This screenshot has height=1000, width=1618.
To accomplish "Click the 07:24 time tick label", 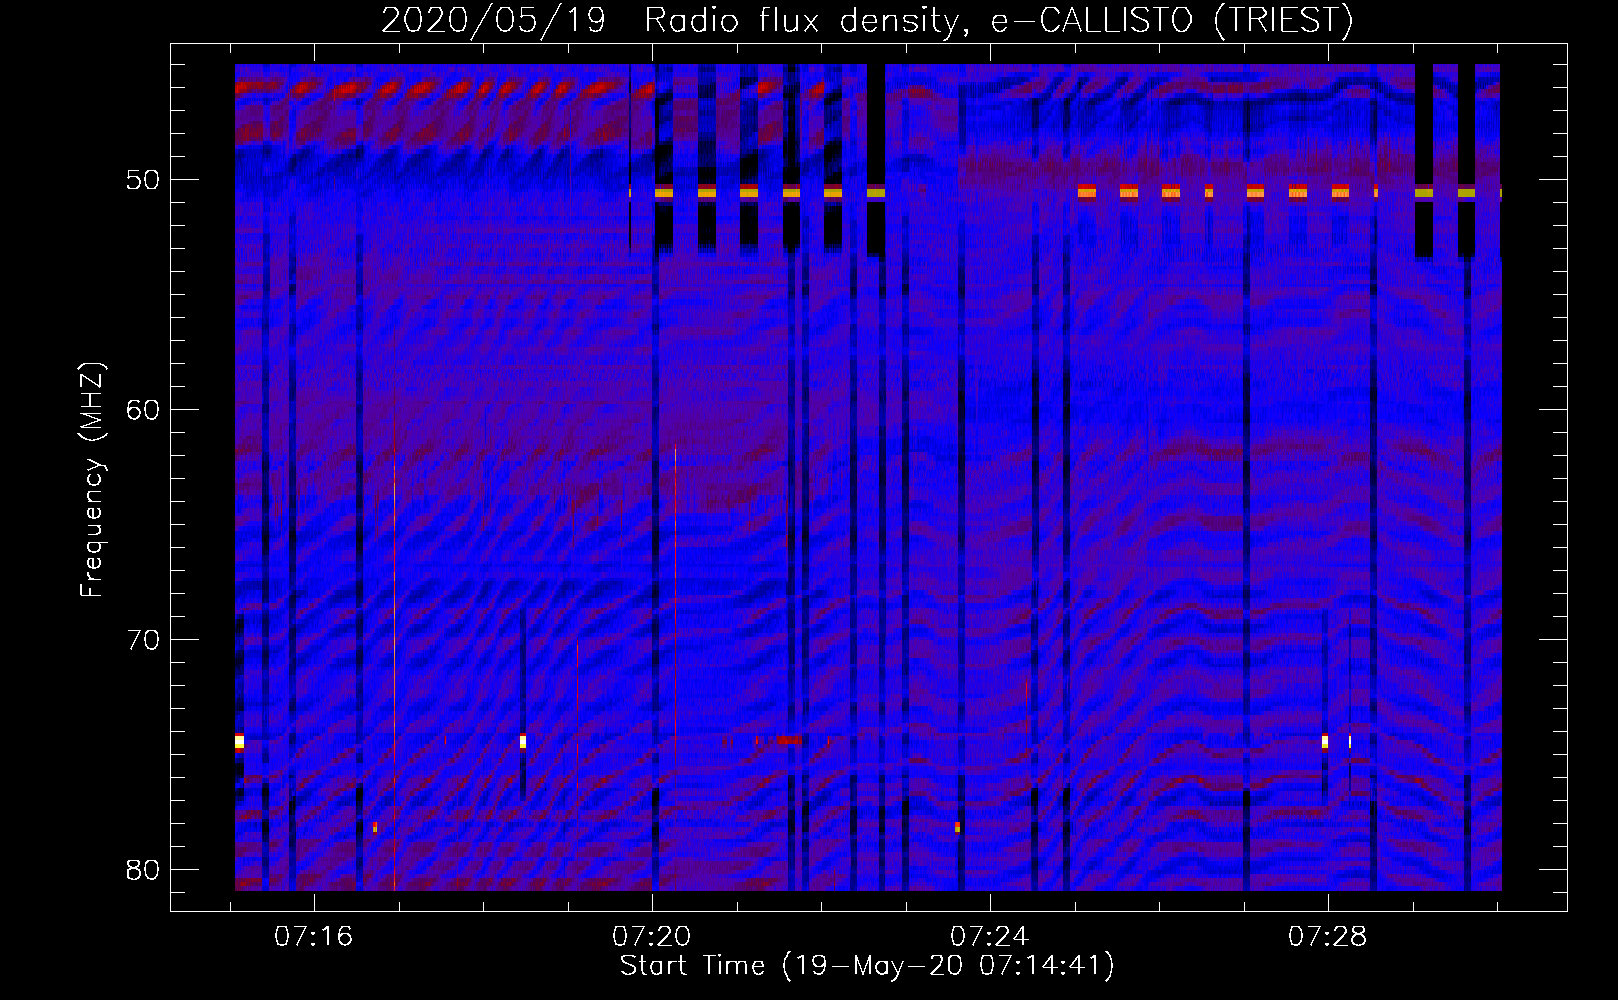I will click(x=990, y=937).
